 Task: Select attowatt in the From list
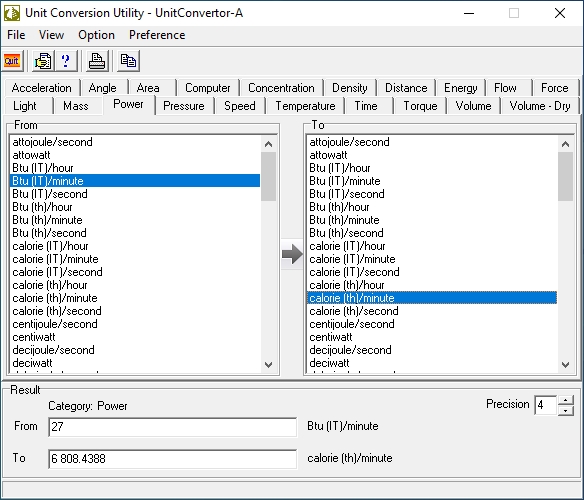click(135, 155)
